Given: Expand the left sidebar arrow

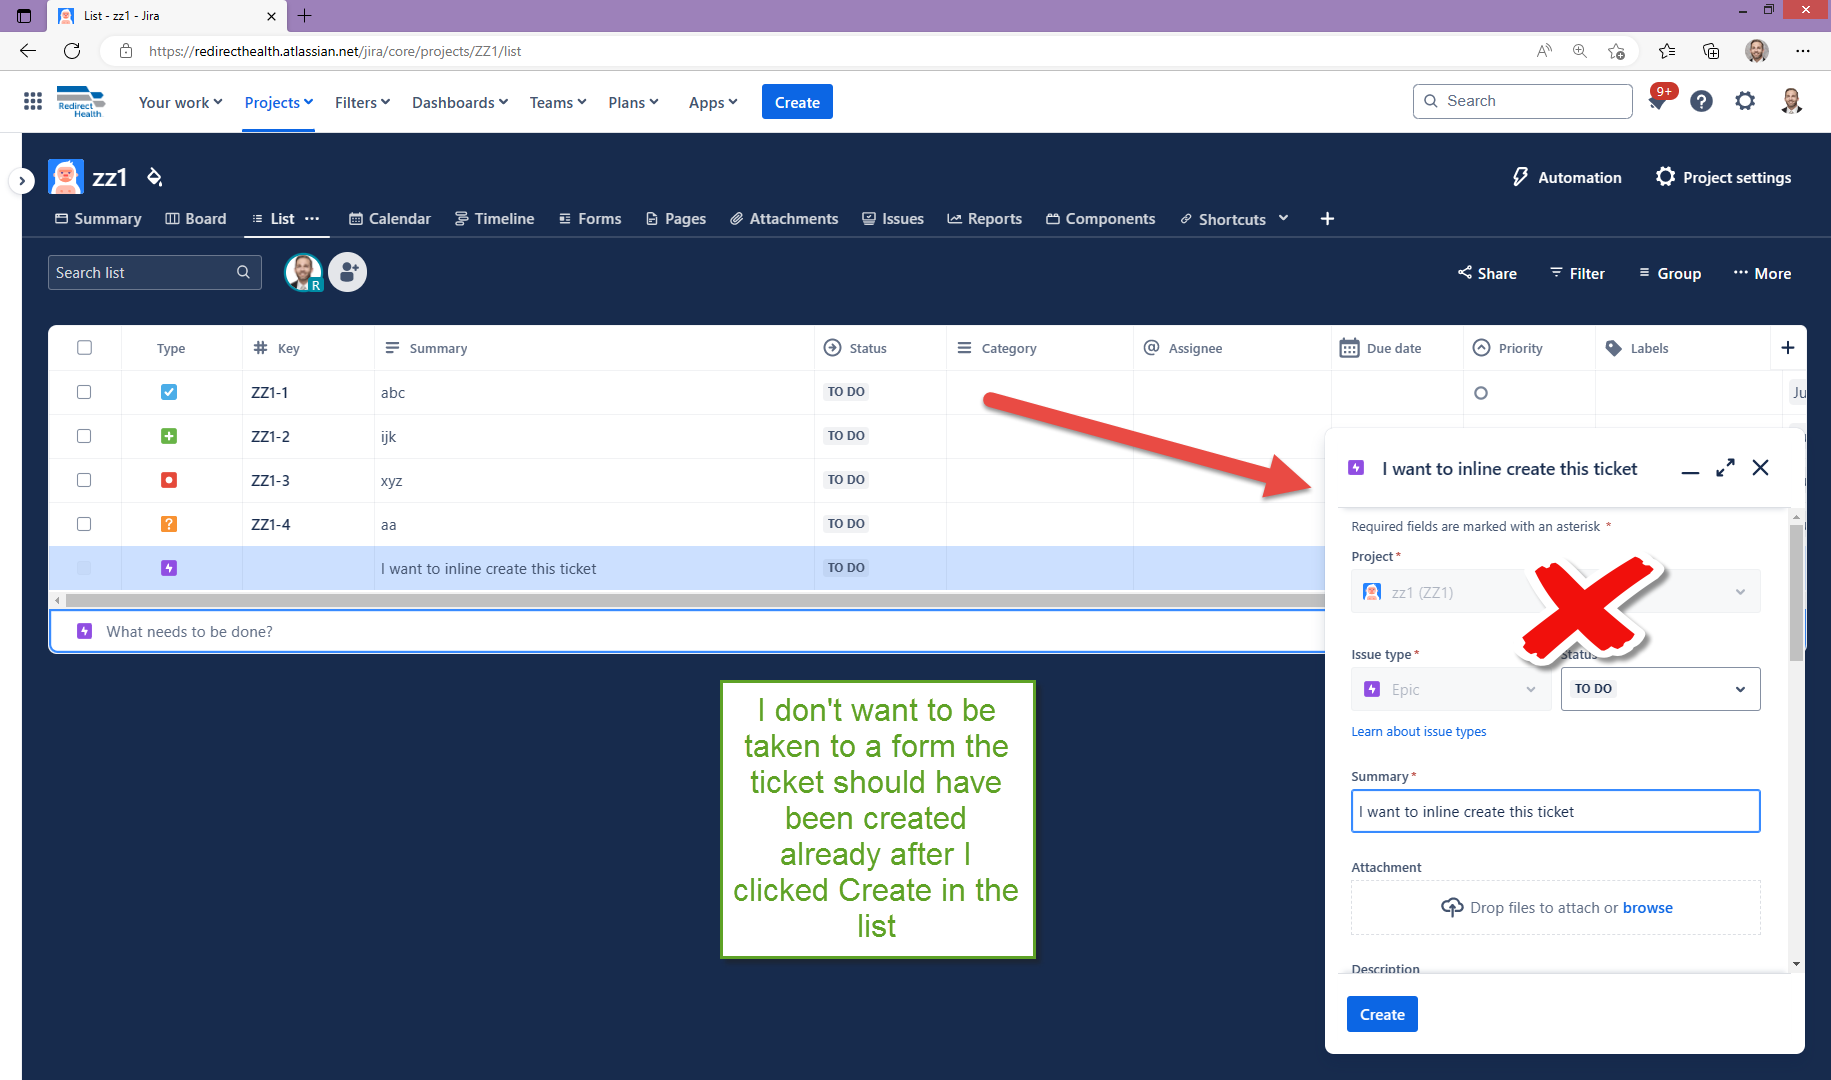Looking at the screenshot, I should pyautogui.click(x=22, y=181).
